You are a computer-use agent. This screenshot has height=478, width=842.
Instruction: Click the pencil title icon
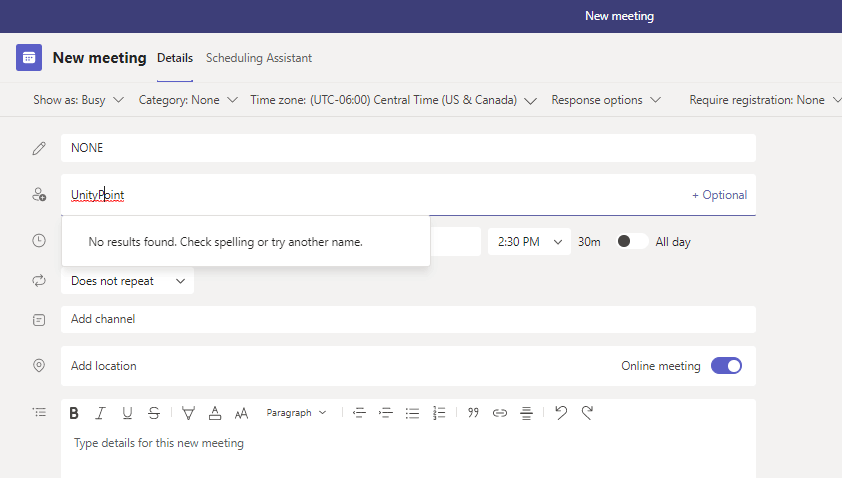tap(39, 148)
